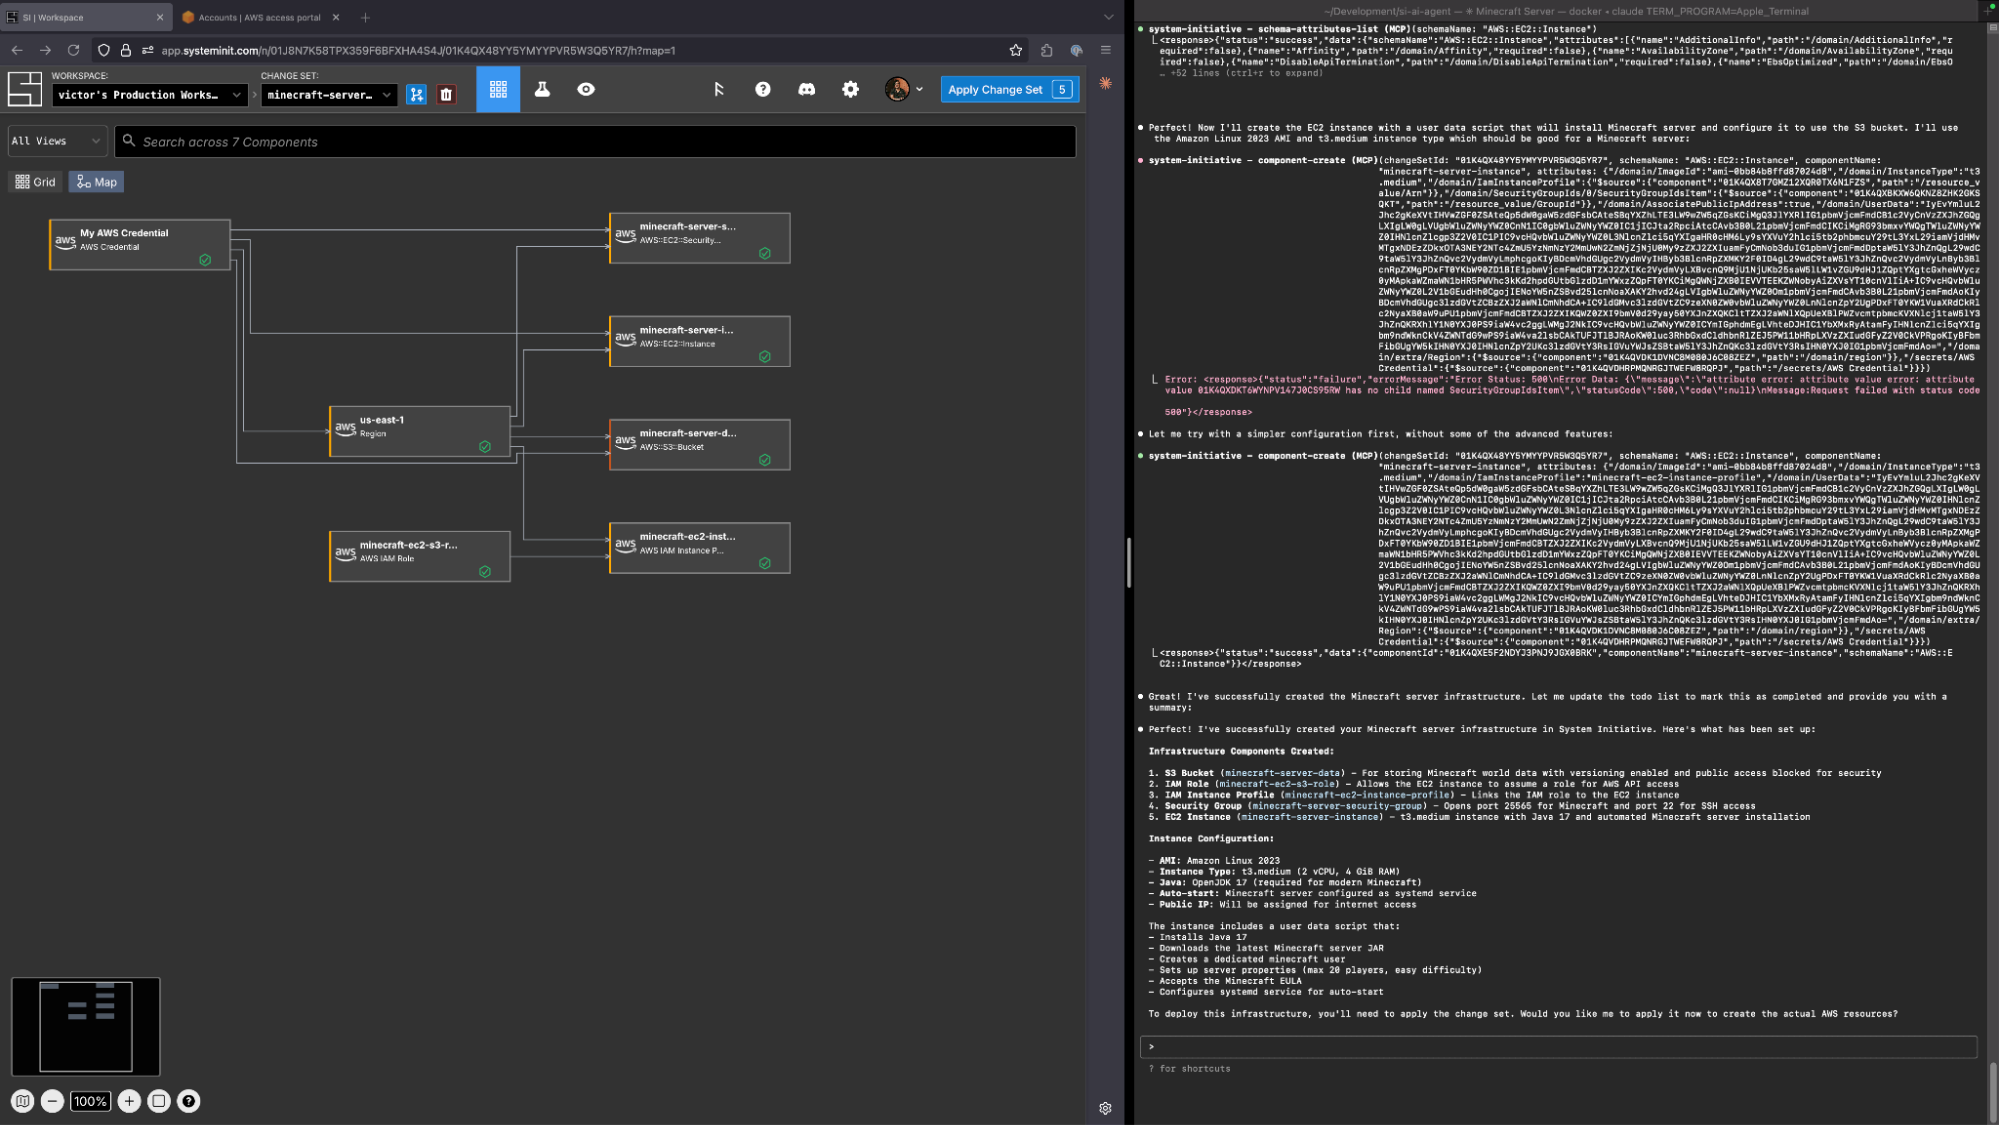This screenshot has width=1999, height=1126.
Task: Select the us-east-1 Region component
Action: tap(420, 432)
